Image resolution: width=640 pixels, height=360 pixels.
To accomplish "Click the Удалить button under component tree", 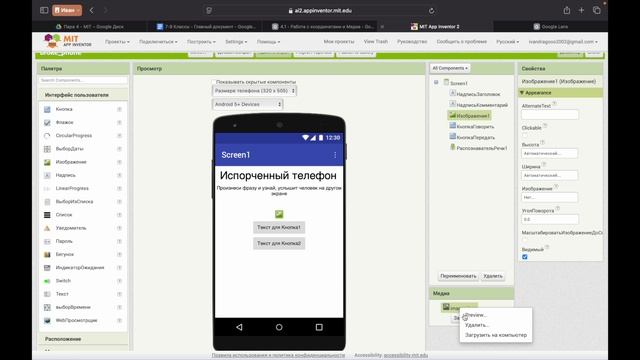I will [x=493, y=276].
